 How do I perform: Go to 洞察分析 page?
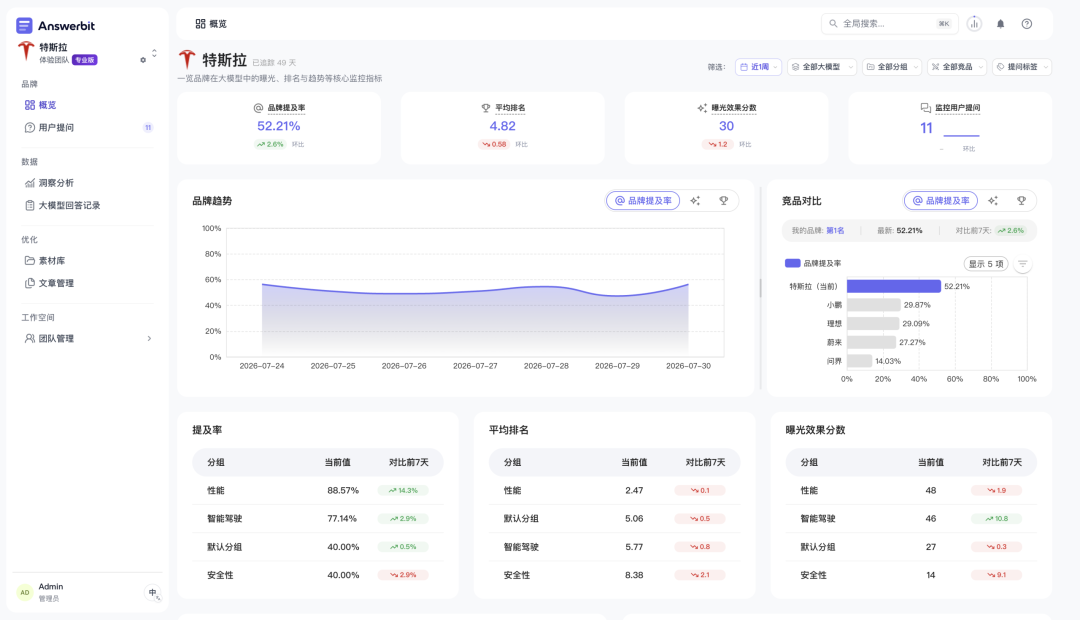coord(87,183)
